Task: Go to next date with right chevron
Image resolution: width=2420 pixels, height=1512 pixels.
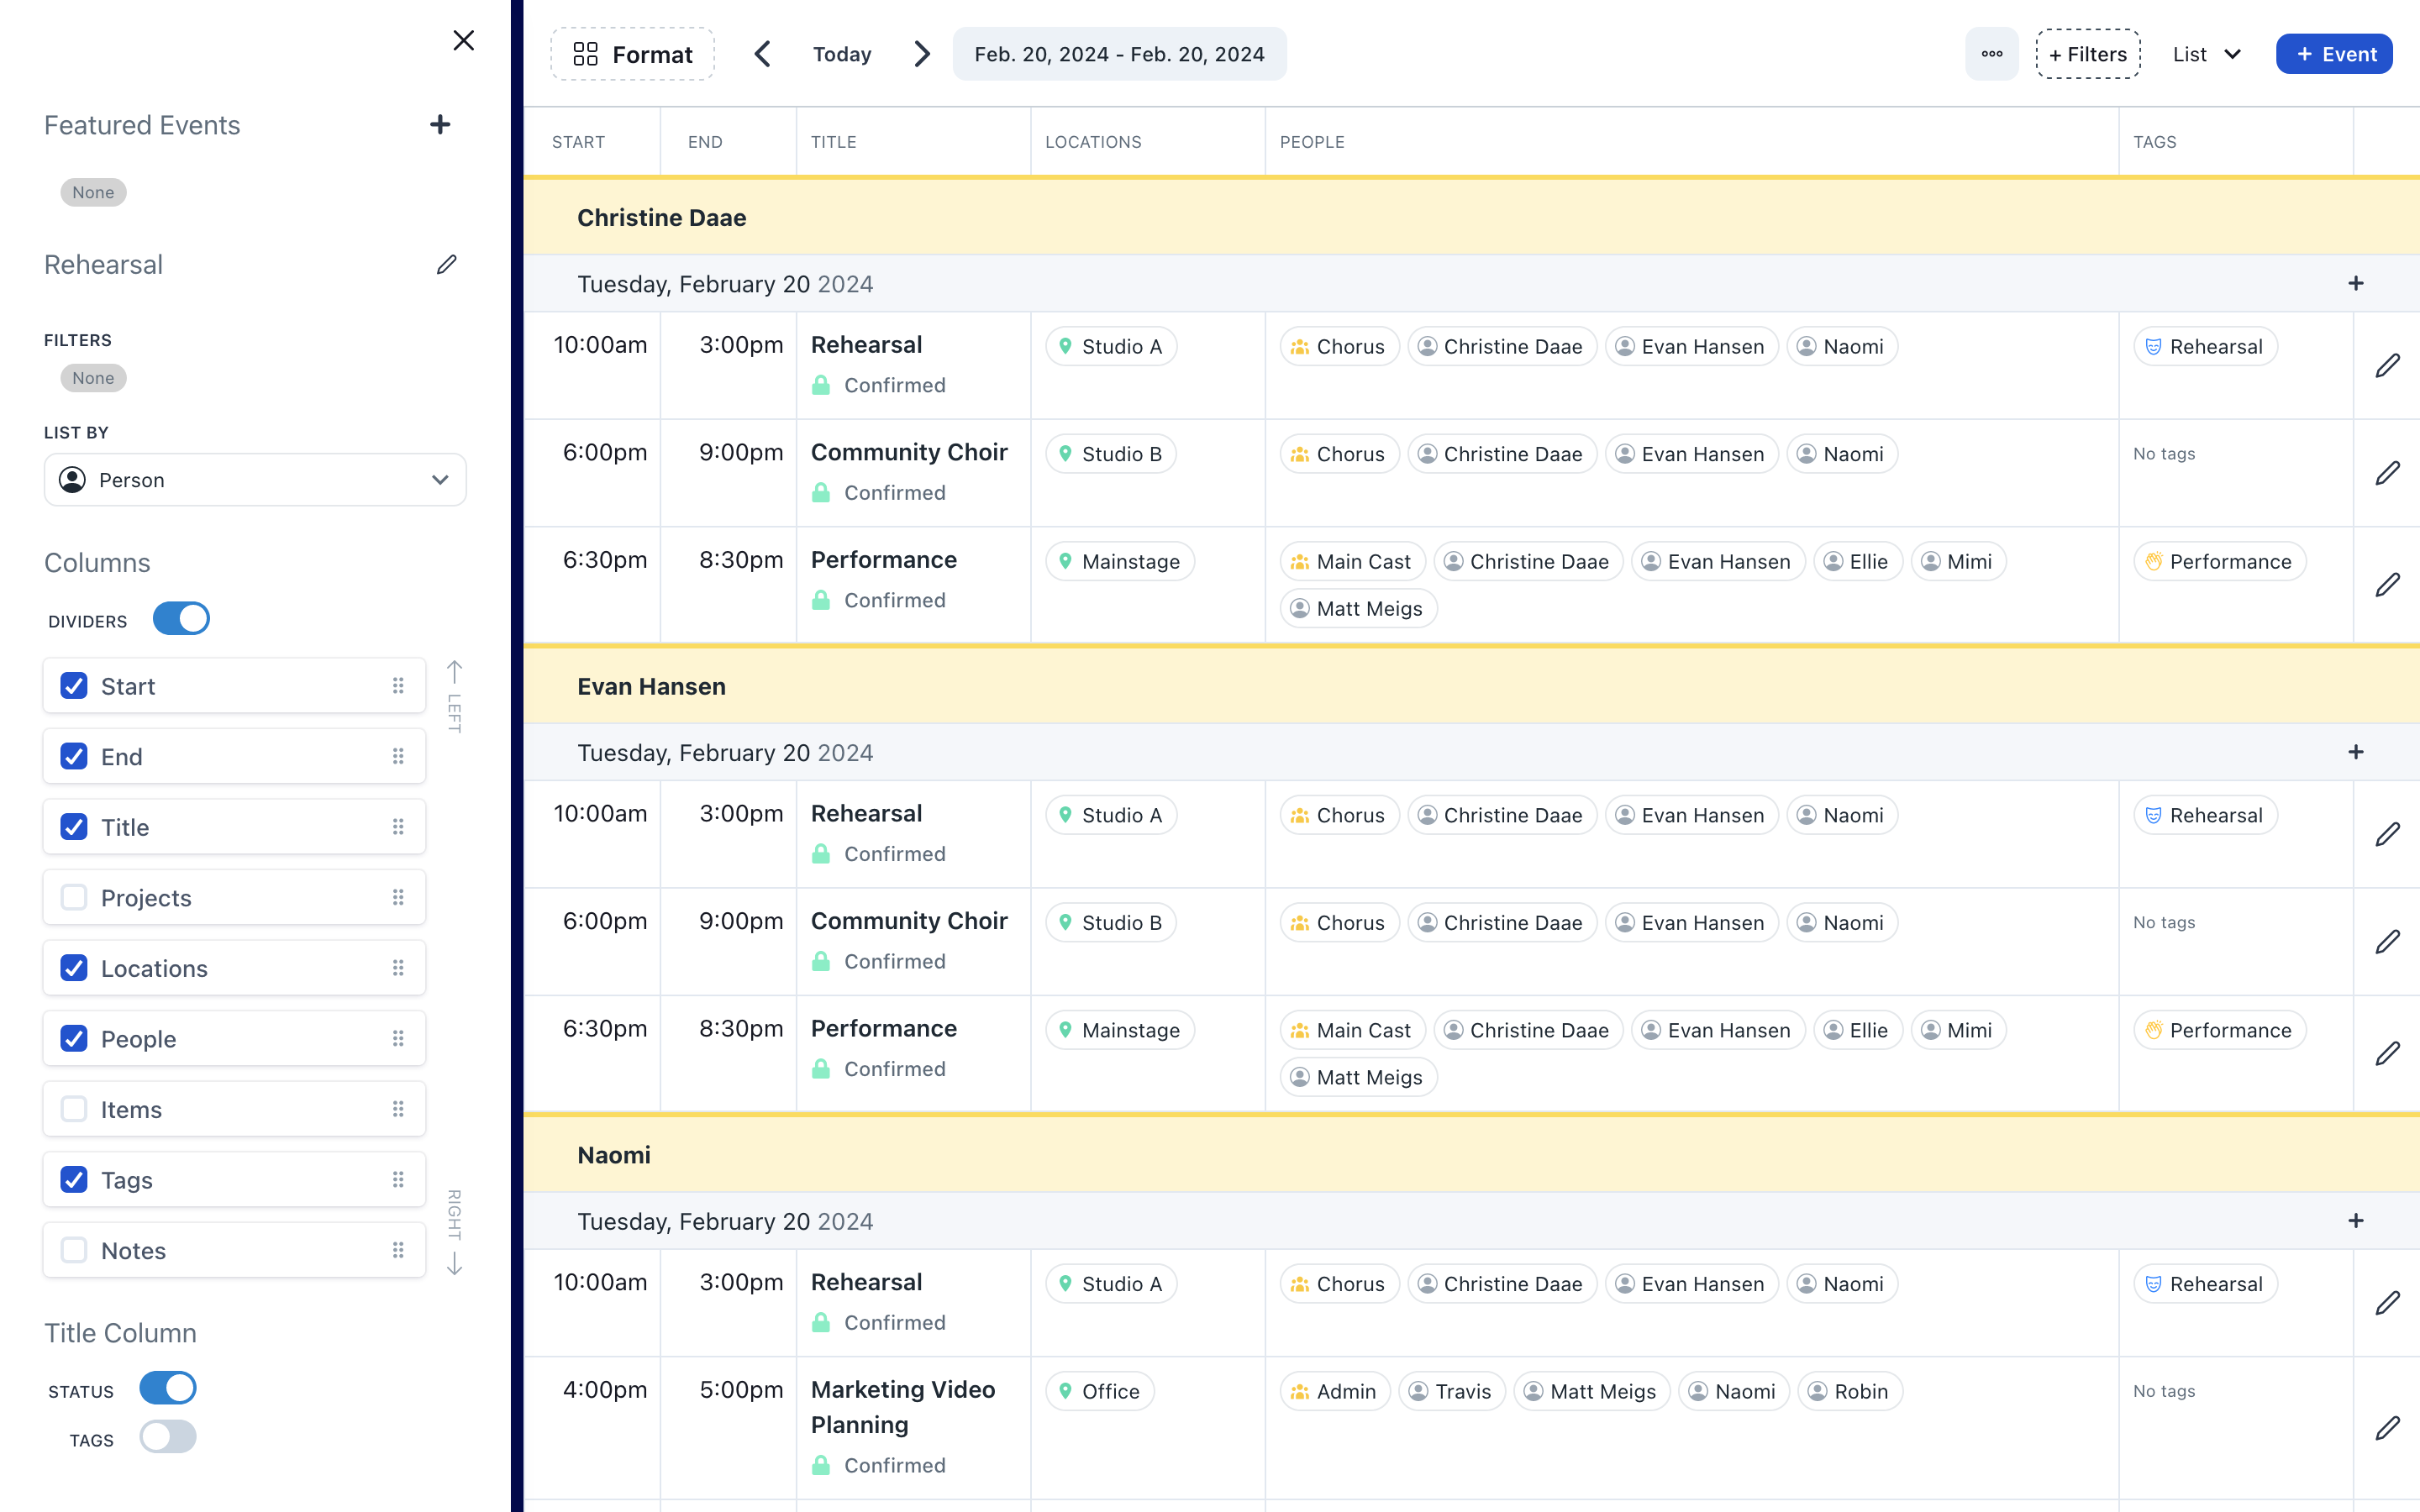Action: pyautogui.click(x=921, y=54)
